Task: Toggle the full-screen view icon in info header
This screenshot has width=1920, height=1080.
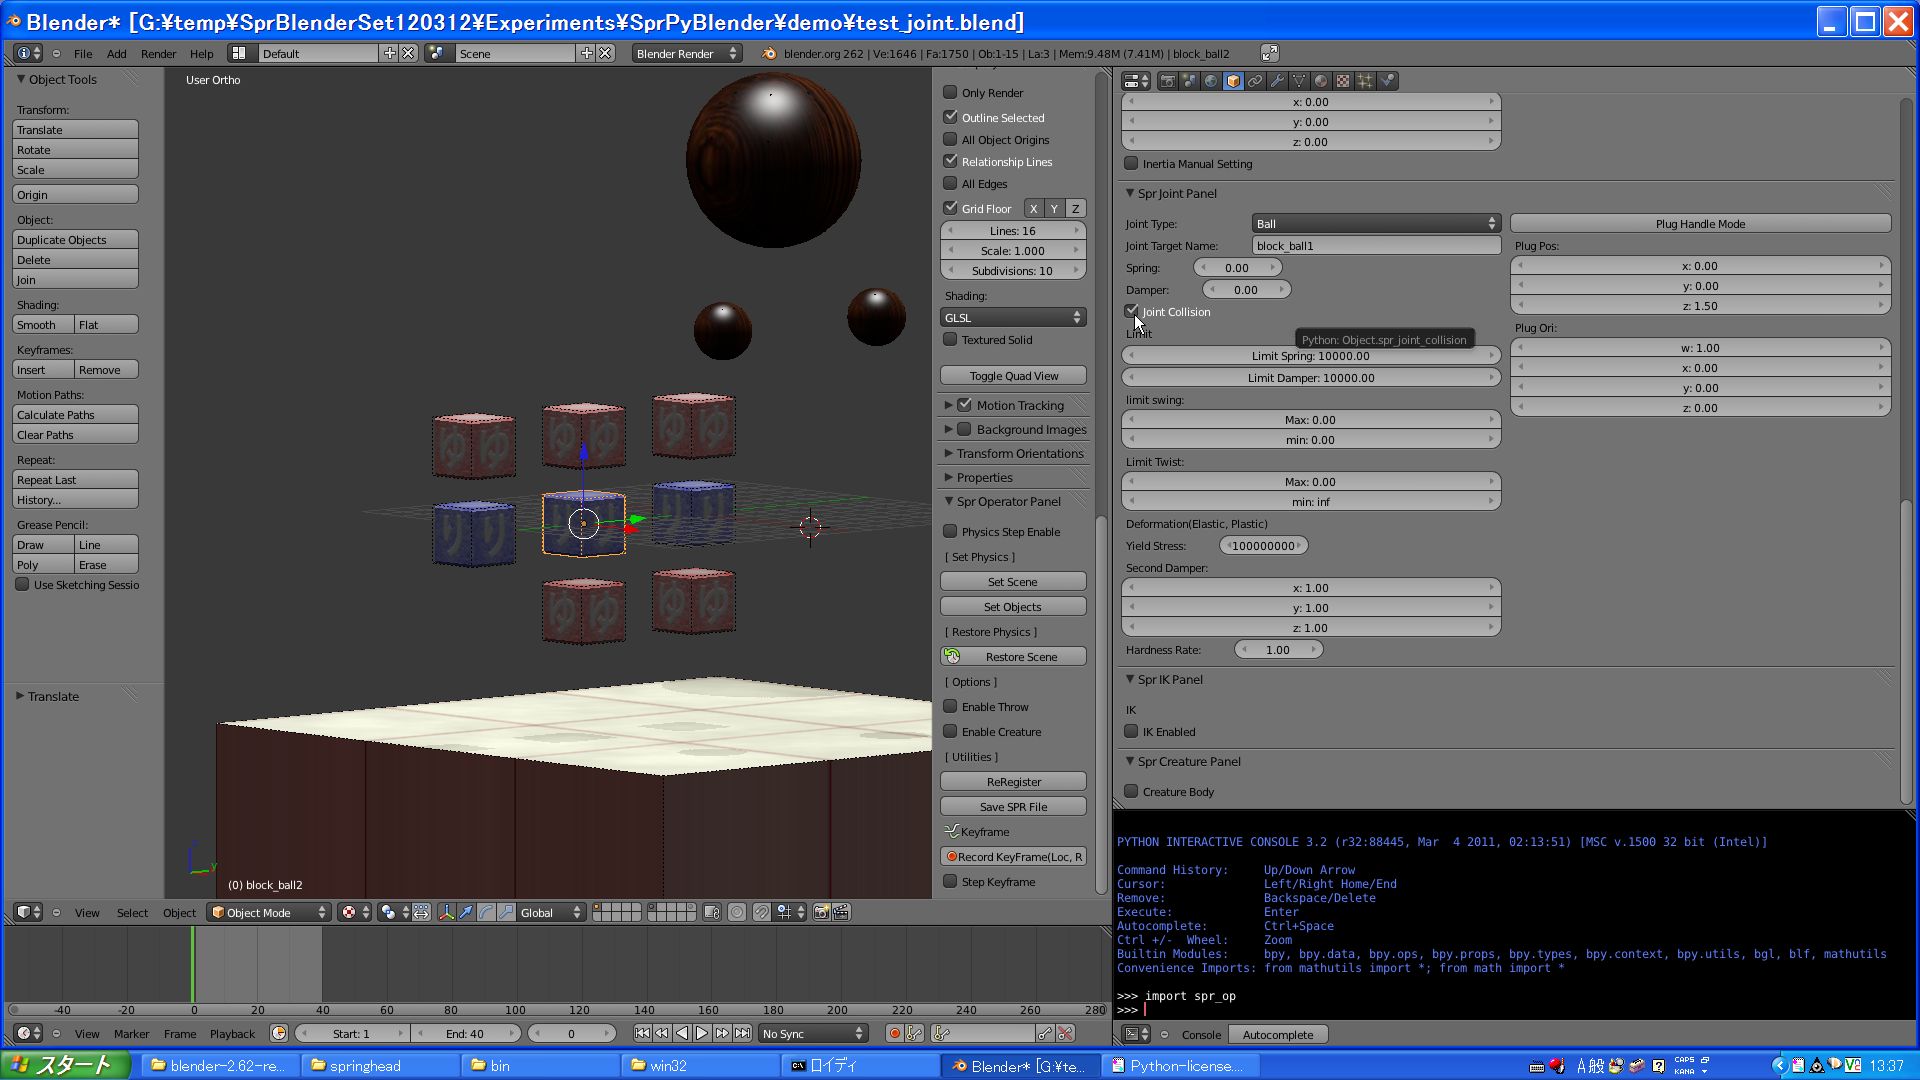Action: pyautogui.click(x=1269, y=53)
